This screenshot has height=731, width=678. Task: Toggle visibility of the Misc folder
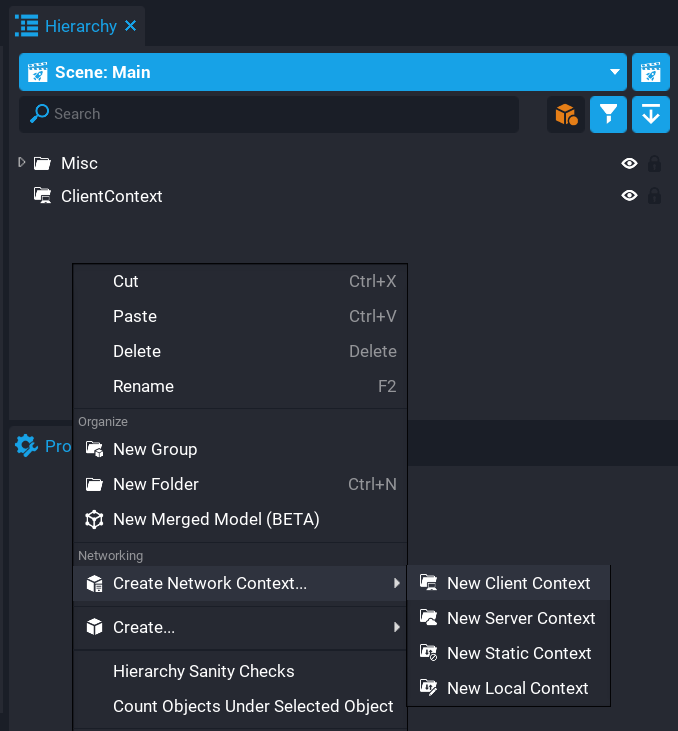pos(629,163)
